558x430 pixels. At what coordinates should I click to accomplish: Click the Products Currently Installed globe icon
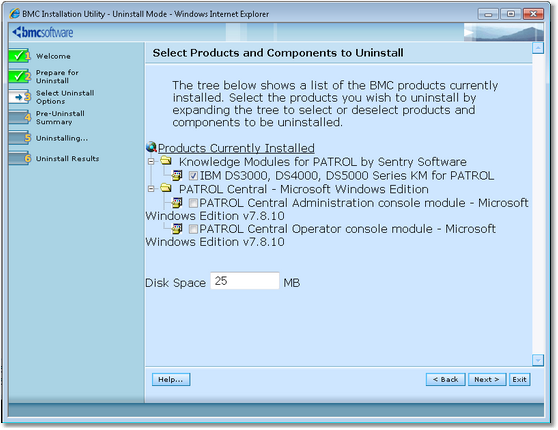coord(151,147)
